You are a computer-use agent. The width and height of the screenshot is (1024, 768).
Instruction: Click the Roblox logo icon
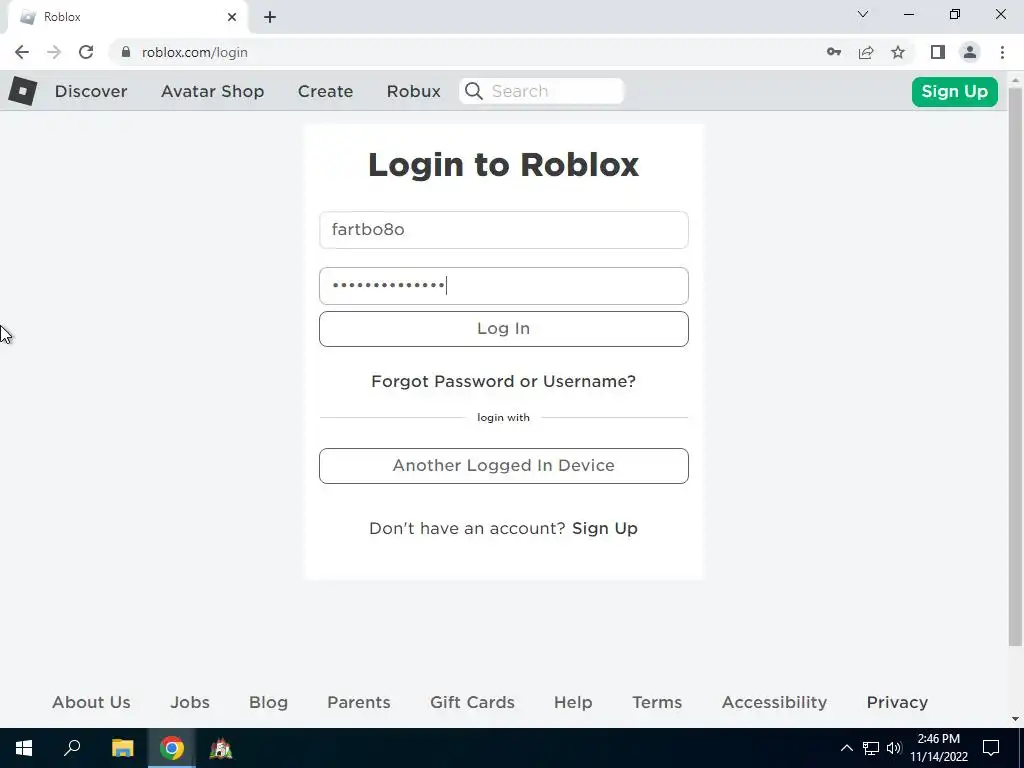tap(23, 91)
